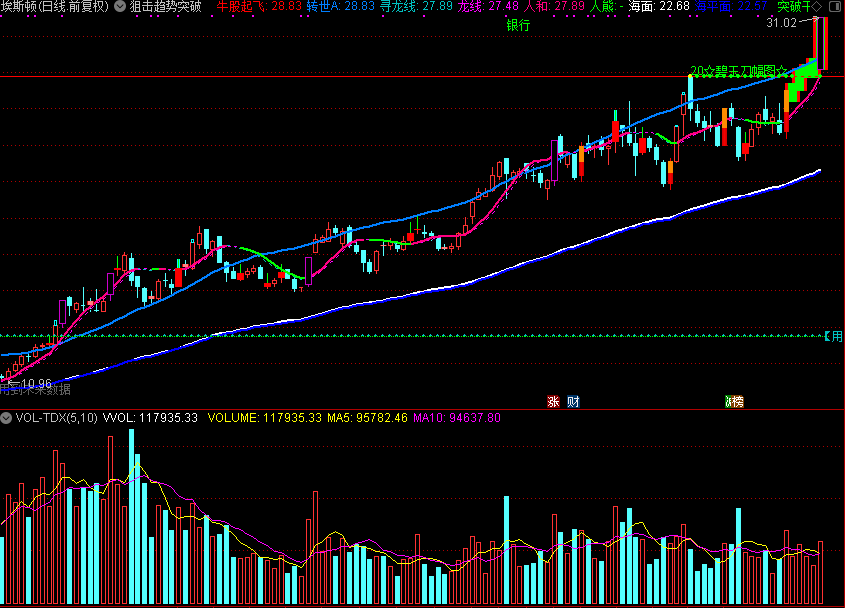Click the VVOL: 117935.33 value
The width and height of the screenshot is (845, 608).
[150, 418]
